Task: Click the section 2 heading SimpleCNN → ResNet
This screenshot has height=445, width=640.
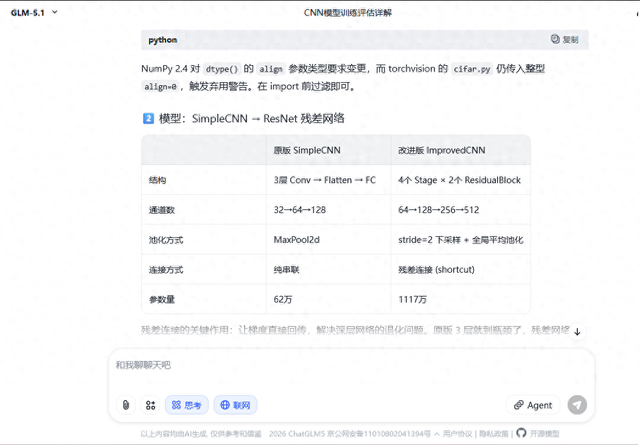Action: (x=244, y=118)
